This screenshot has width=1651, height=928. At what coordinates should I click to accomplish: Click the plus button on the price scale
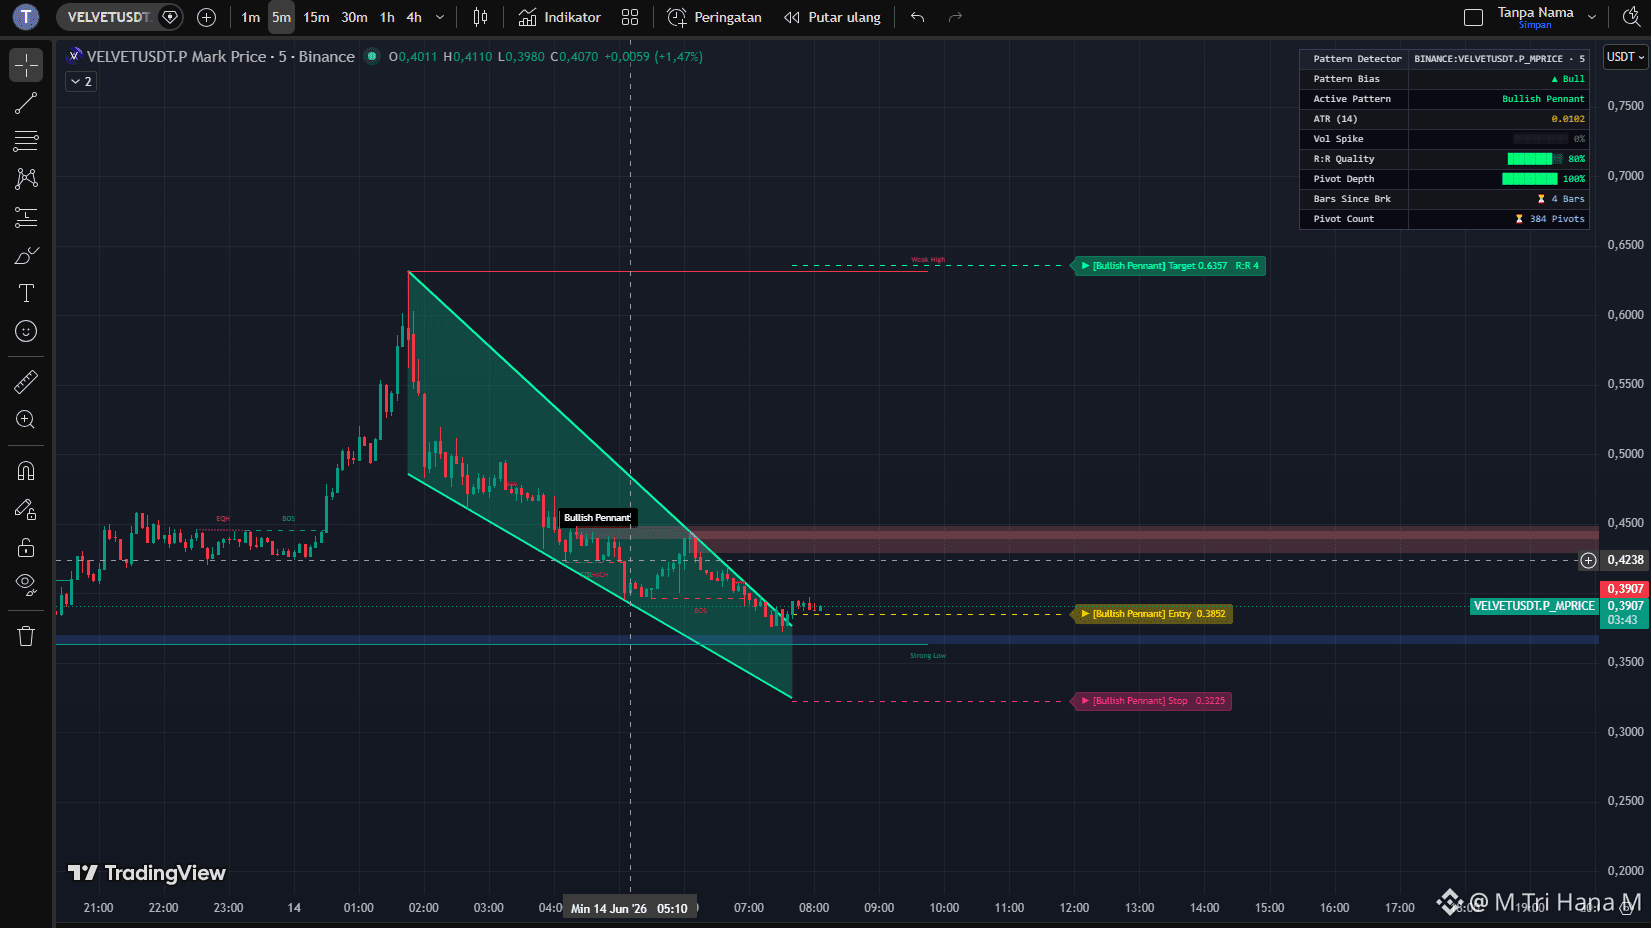click(x=1588, y=560)
